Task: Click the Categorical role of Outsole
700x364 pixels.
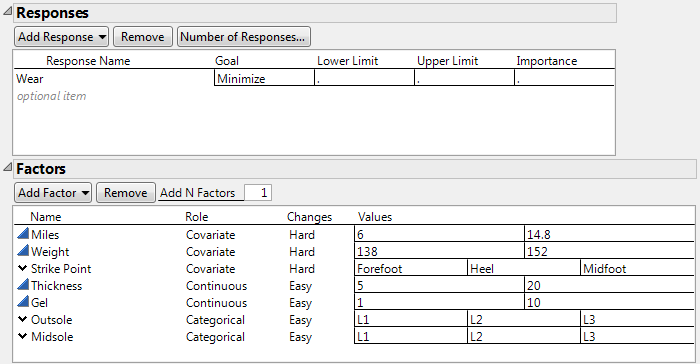Action: (x=215, y=320)
